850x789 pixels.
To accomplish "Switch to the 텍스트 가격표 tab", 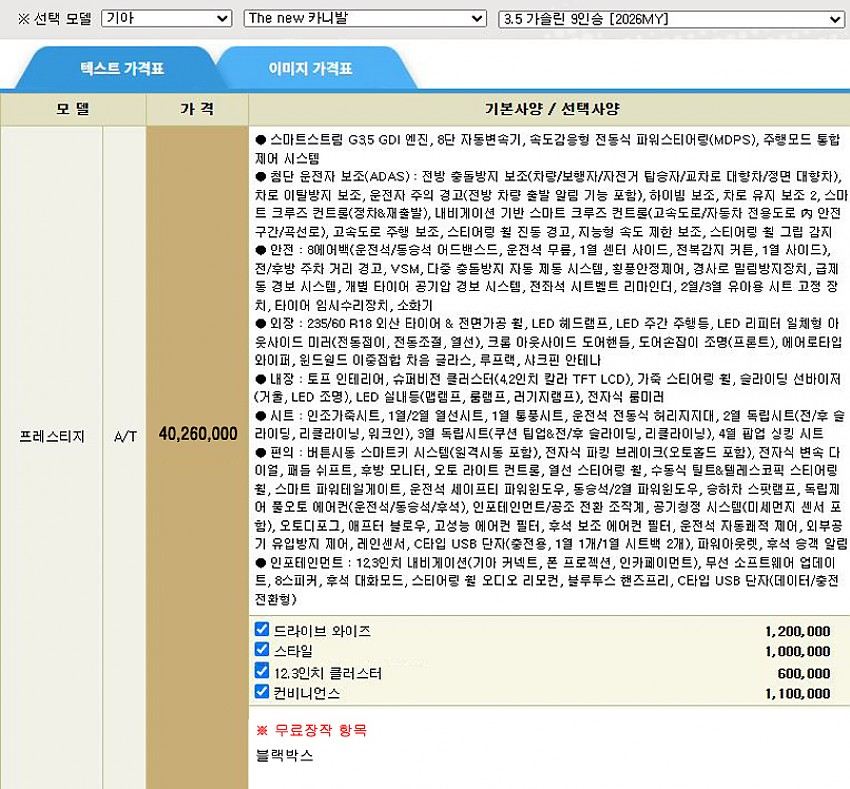I will click(x=122, y=69).
